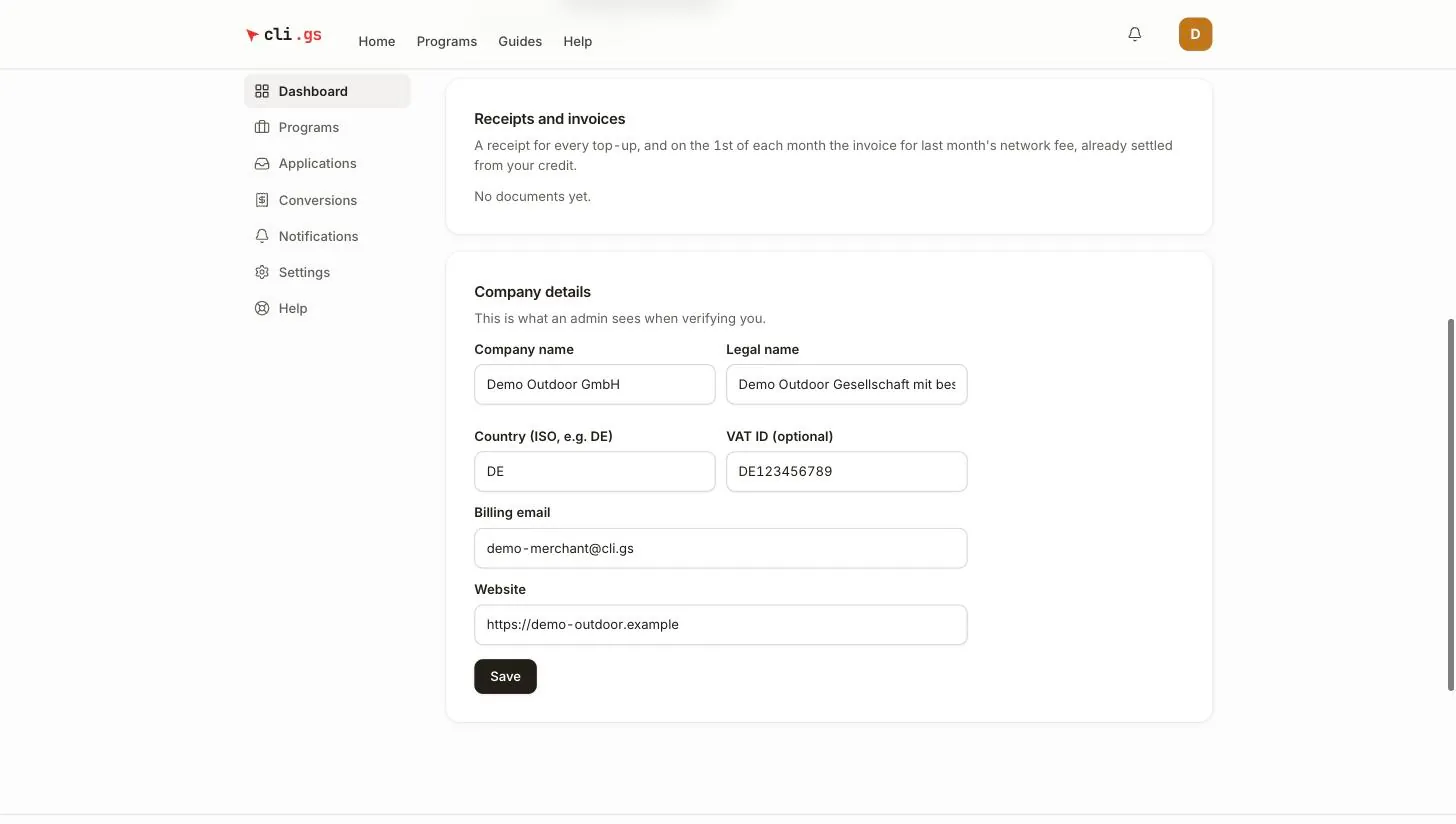Click the Applications inbox icon in sidebar
Image resolution: width=1456 pixels, height=824 pixels.
(262, 163)
